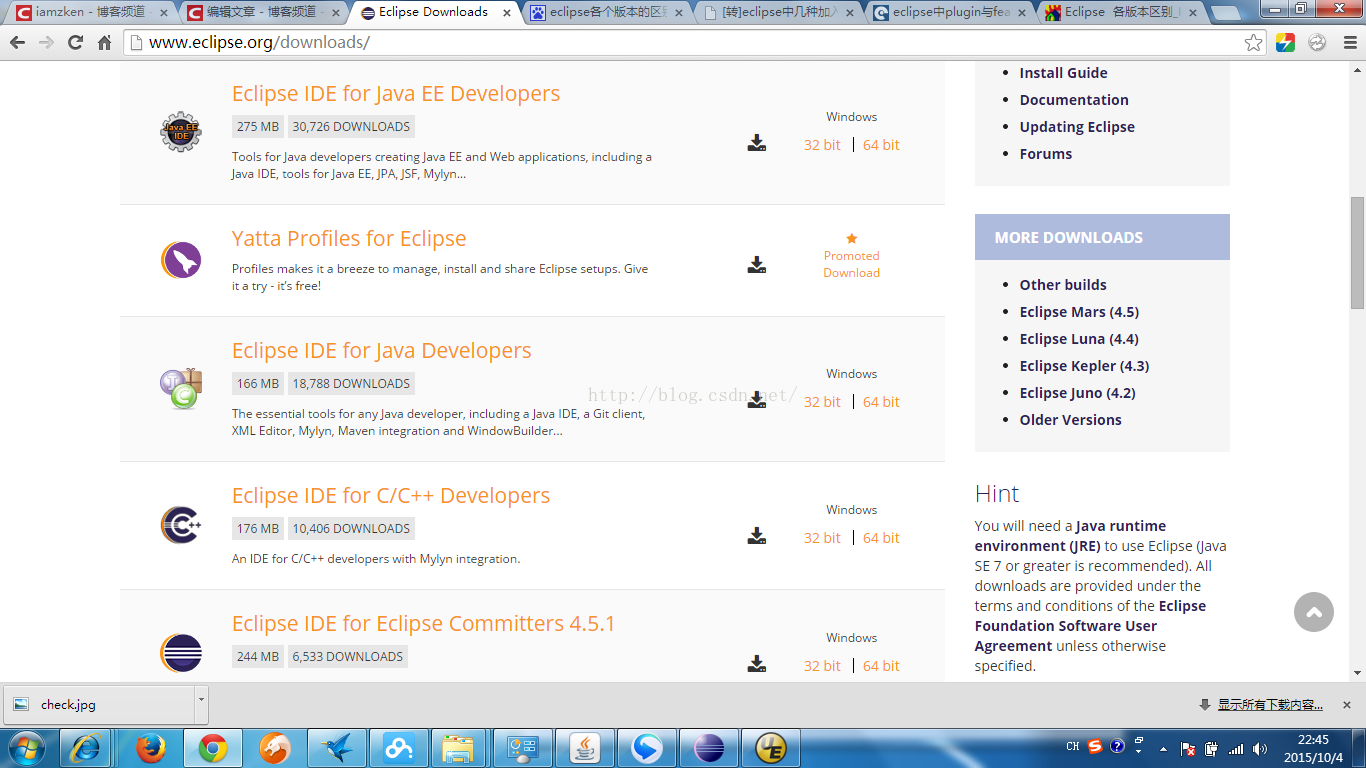Image resolution: width=1366 pixels, height=768 pixels.
Task: Click the Promoted Download link
Action: 851,264
